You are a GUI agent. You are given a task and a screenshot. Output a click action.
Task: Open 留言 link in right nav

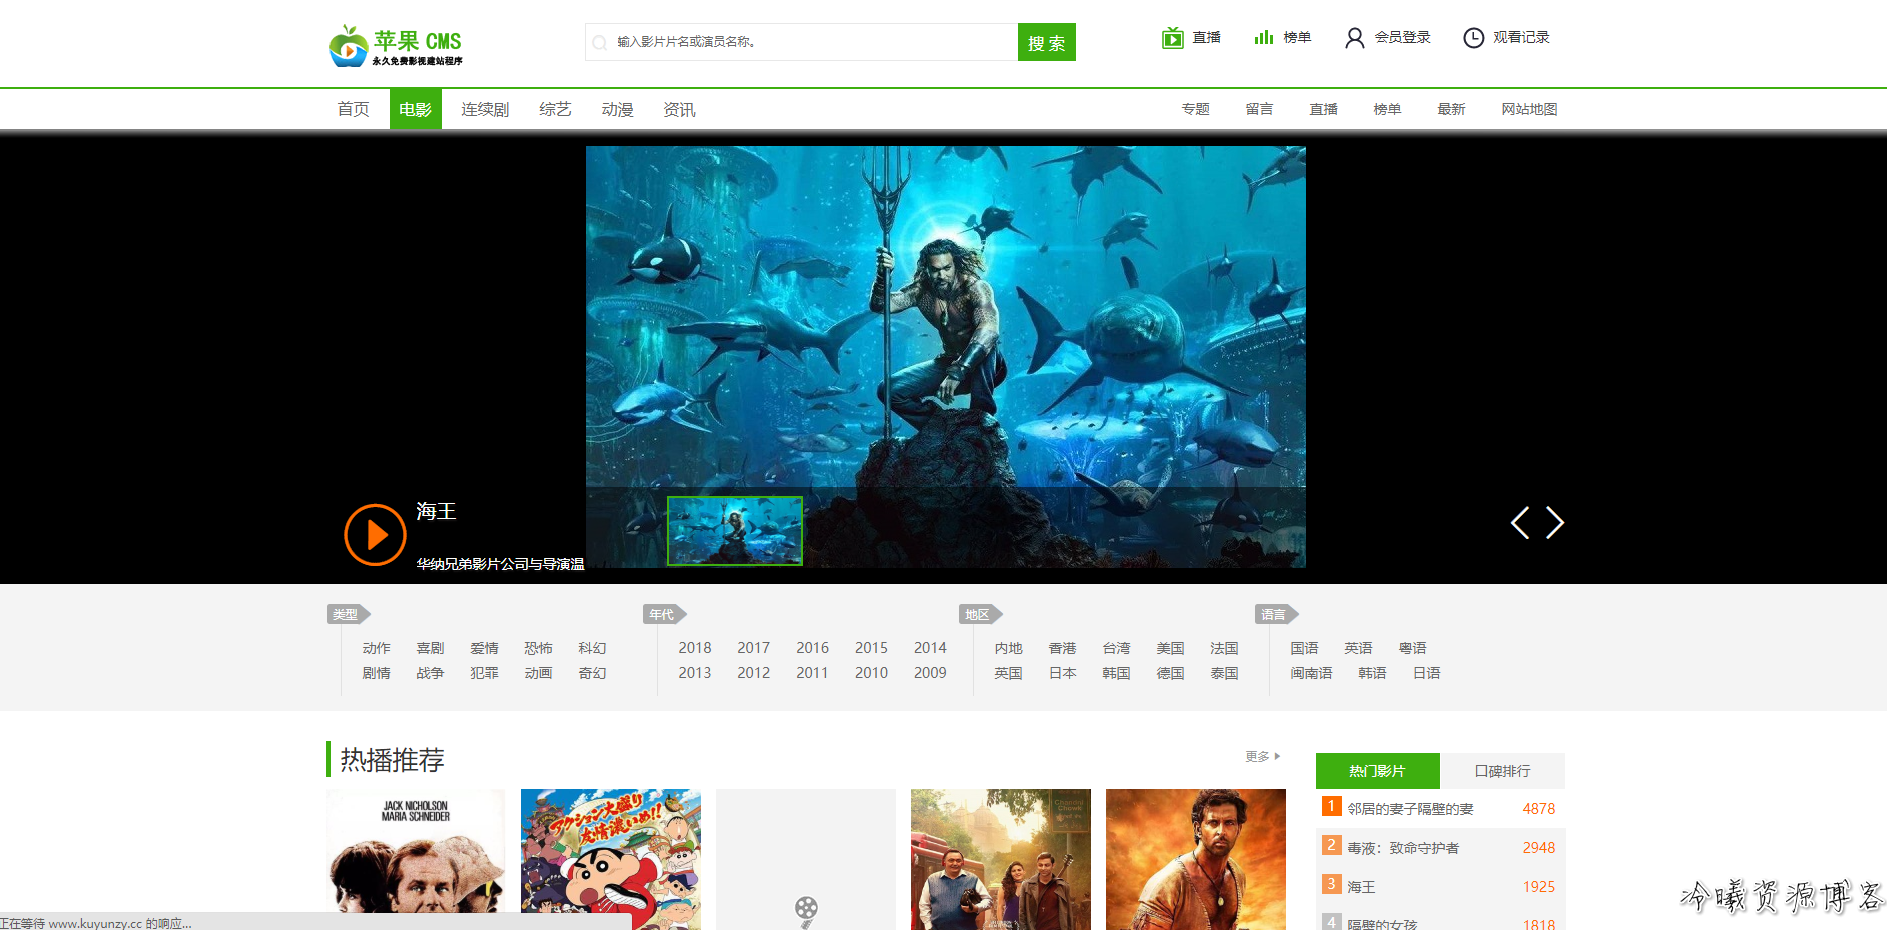tap(1260, 109)
